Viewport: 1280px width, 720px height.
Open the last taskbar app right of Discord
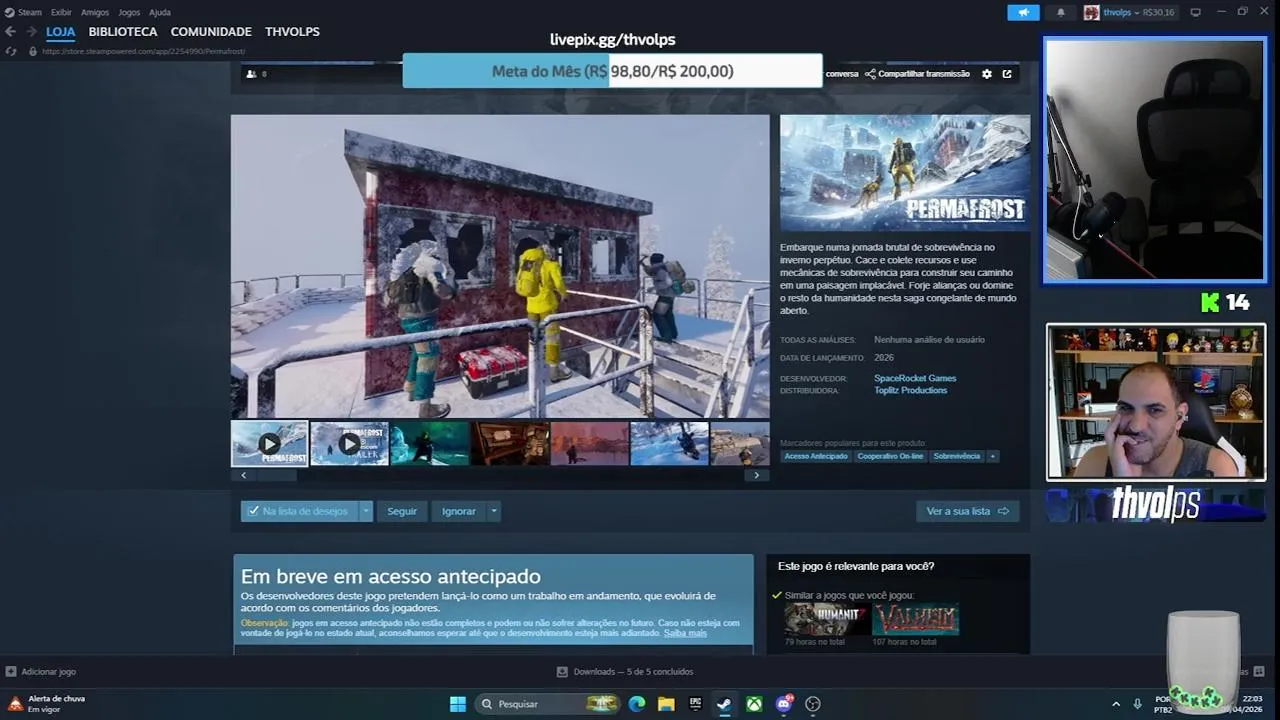(813, 704)
